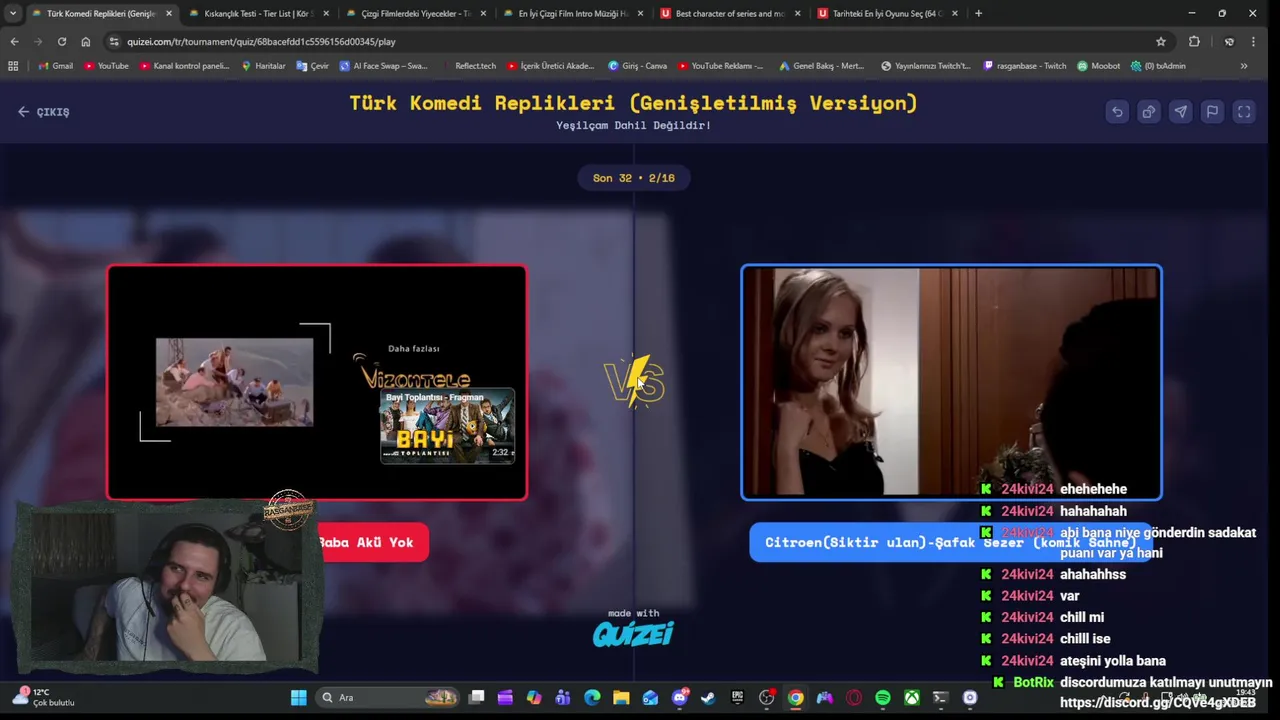Open AI Face Swap bookmark
The width and height of the screenshot is (1280, 720).
[x=384, y=66]
